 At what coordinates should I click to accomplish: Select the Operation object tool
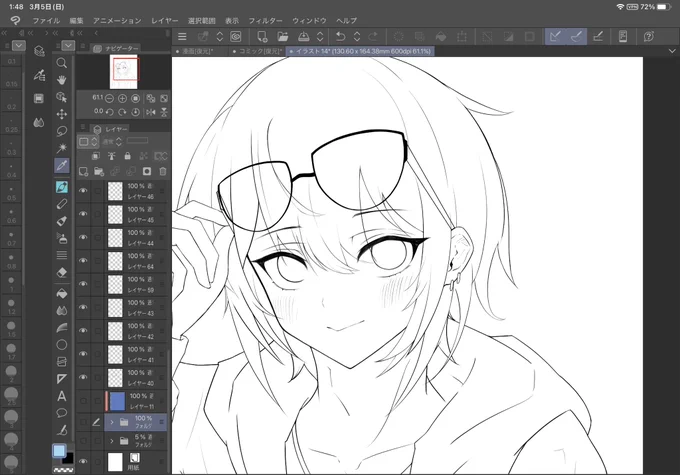[62, 97]
